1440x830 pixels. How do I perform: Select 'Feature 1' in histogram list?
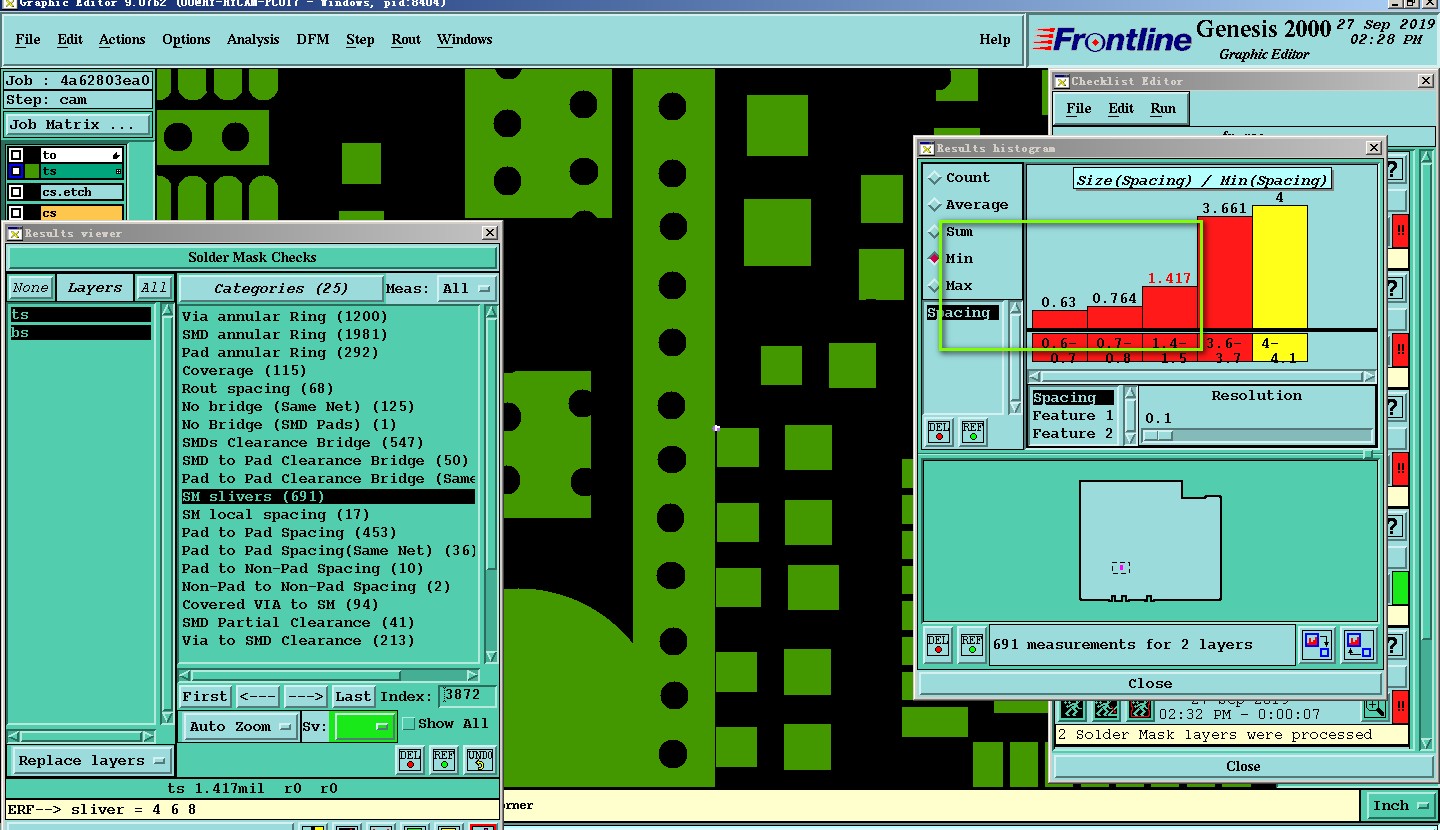tap(1073, 415)
